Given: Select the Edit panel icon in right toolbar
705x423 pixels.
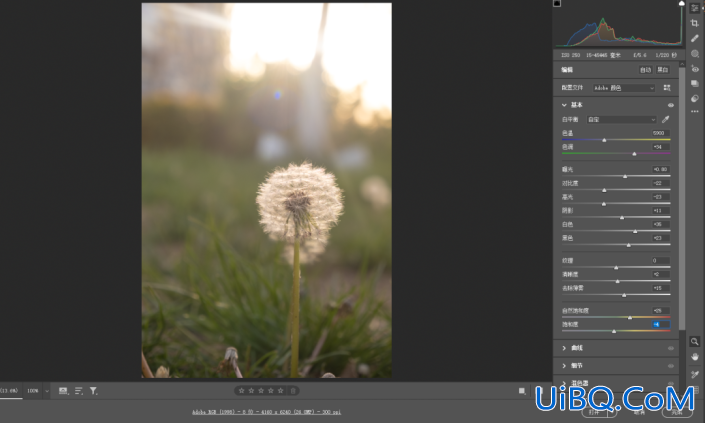Looking at the screenshot, I should click(x=695, y=8).
